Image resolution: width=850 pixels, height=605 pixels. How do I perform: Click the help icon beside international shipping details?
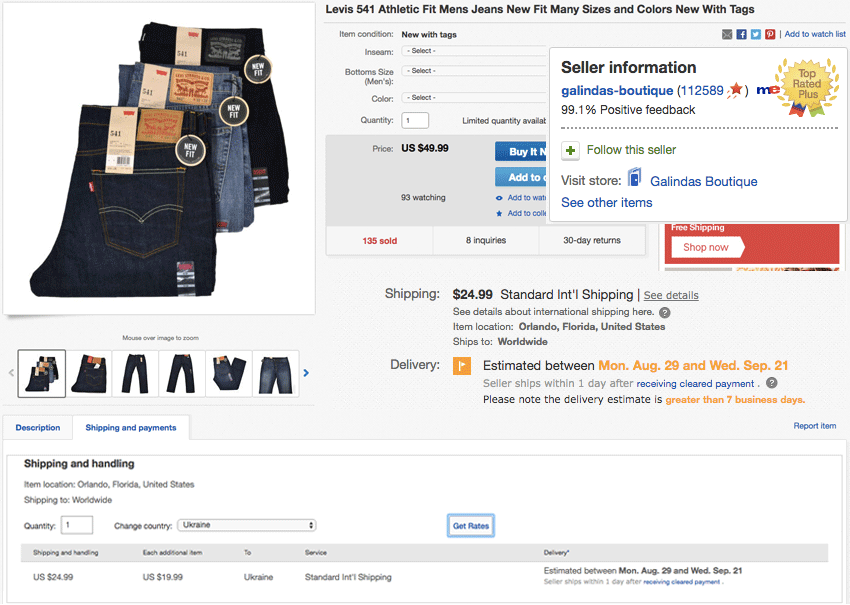[665, 312]
